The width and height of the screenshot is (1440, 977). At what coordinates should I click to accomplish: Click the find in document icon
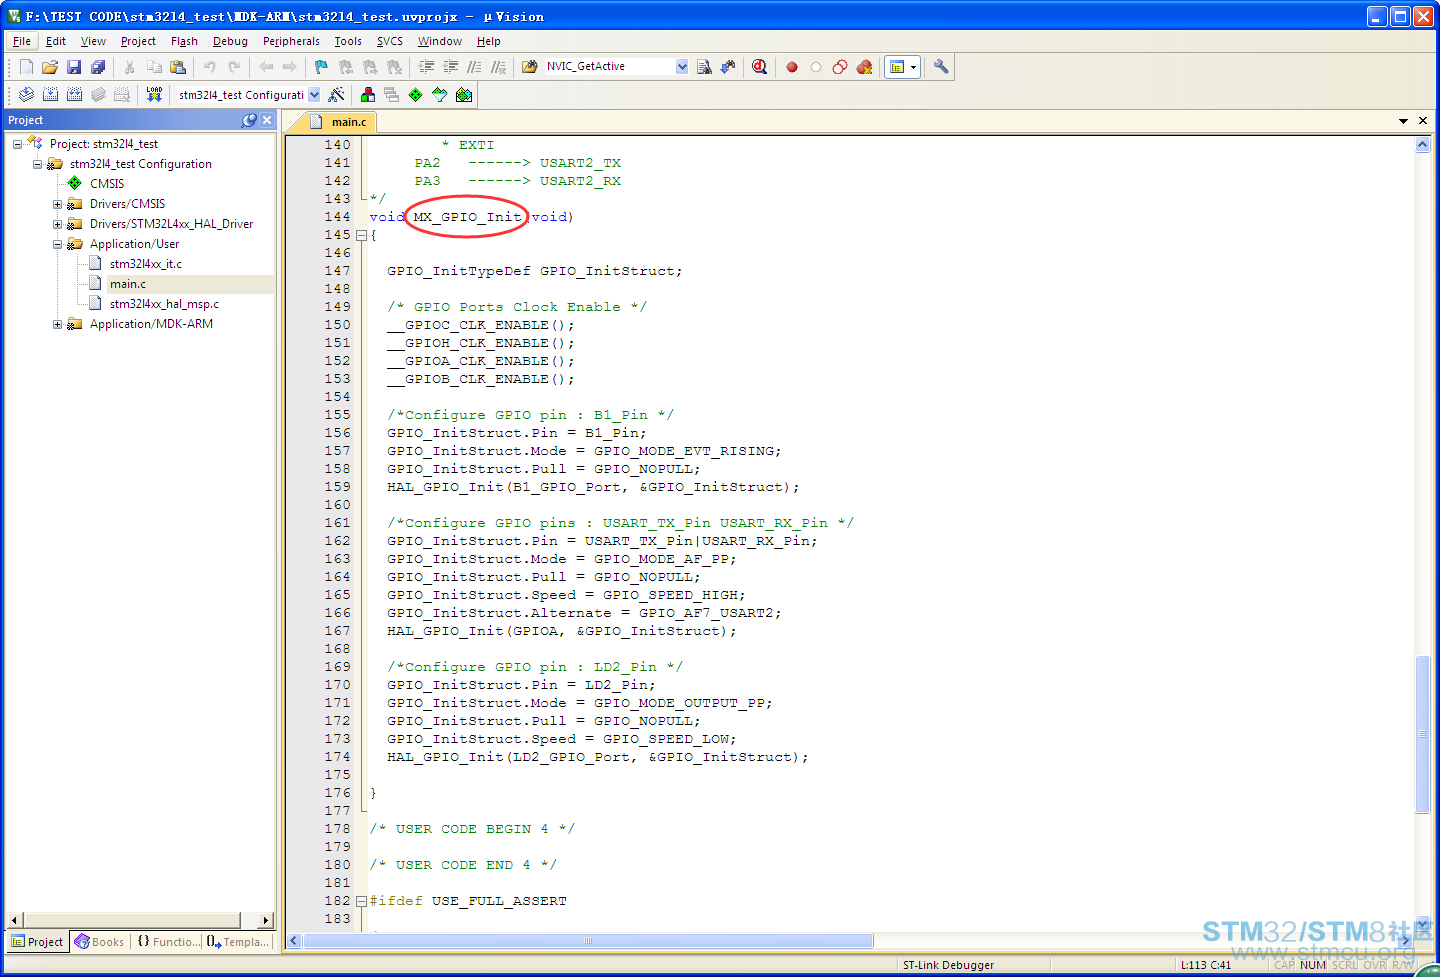coord(704,67)
